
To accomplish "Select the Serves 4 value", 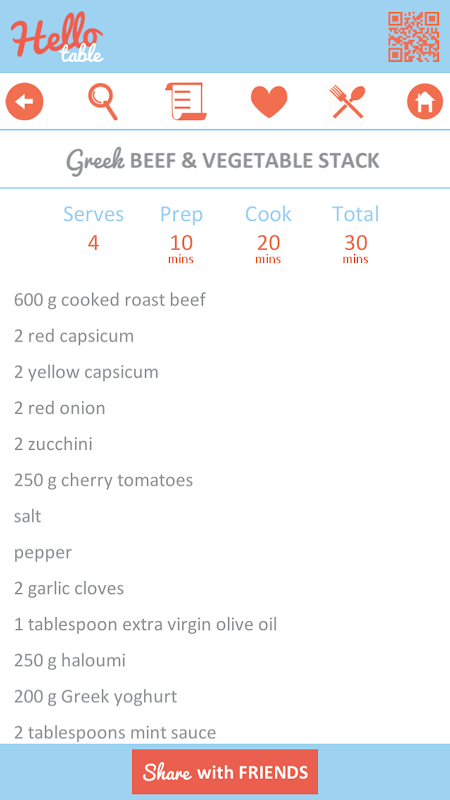I will click(93, 243).
